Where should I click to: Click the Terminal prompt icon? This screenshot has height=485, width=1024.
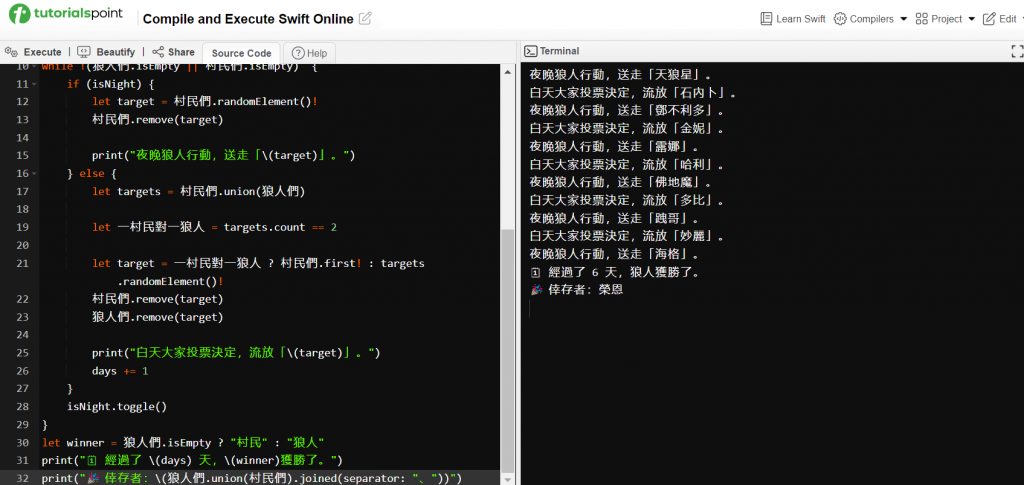(x=531, y=51)
